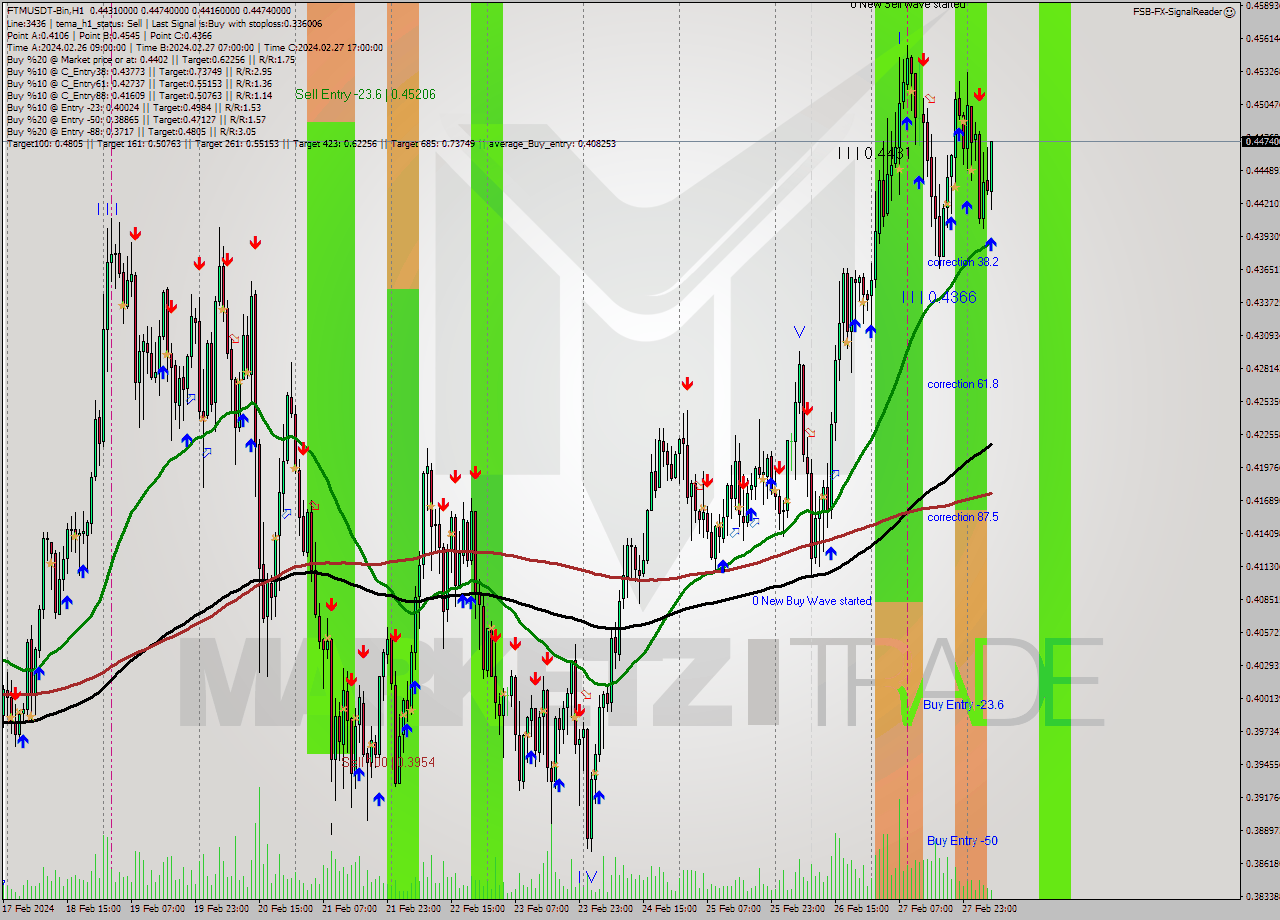Click the 'Target100: 0.4805' targets summary line

pos(311,143)
